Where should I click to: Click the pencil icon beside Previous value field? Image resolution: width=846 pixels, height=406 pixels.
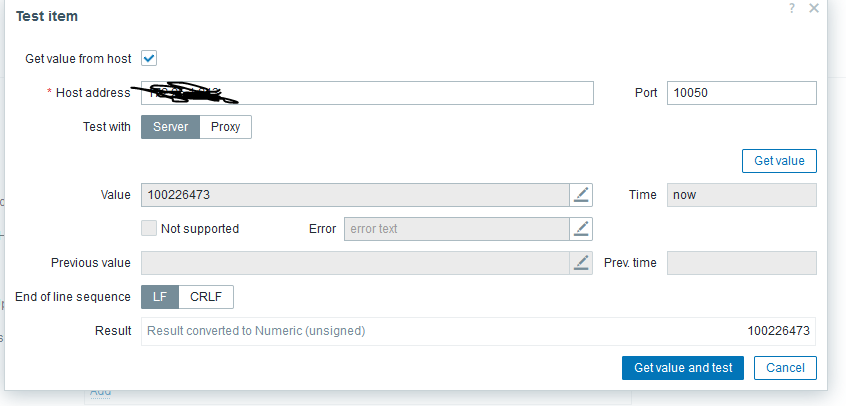point(581,263)
